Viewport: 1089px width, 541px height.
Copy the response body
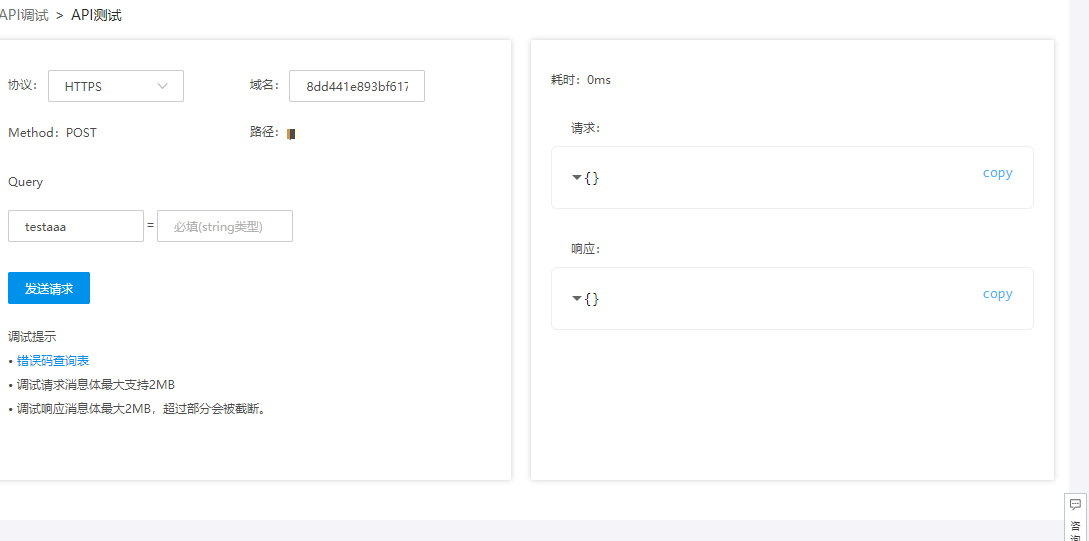(x=997, y=294)
